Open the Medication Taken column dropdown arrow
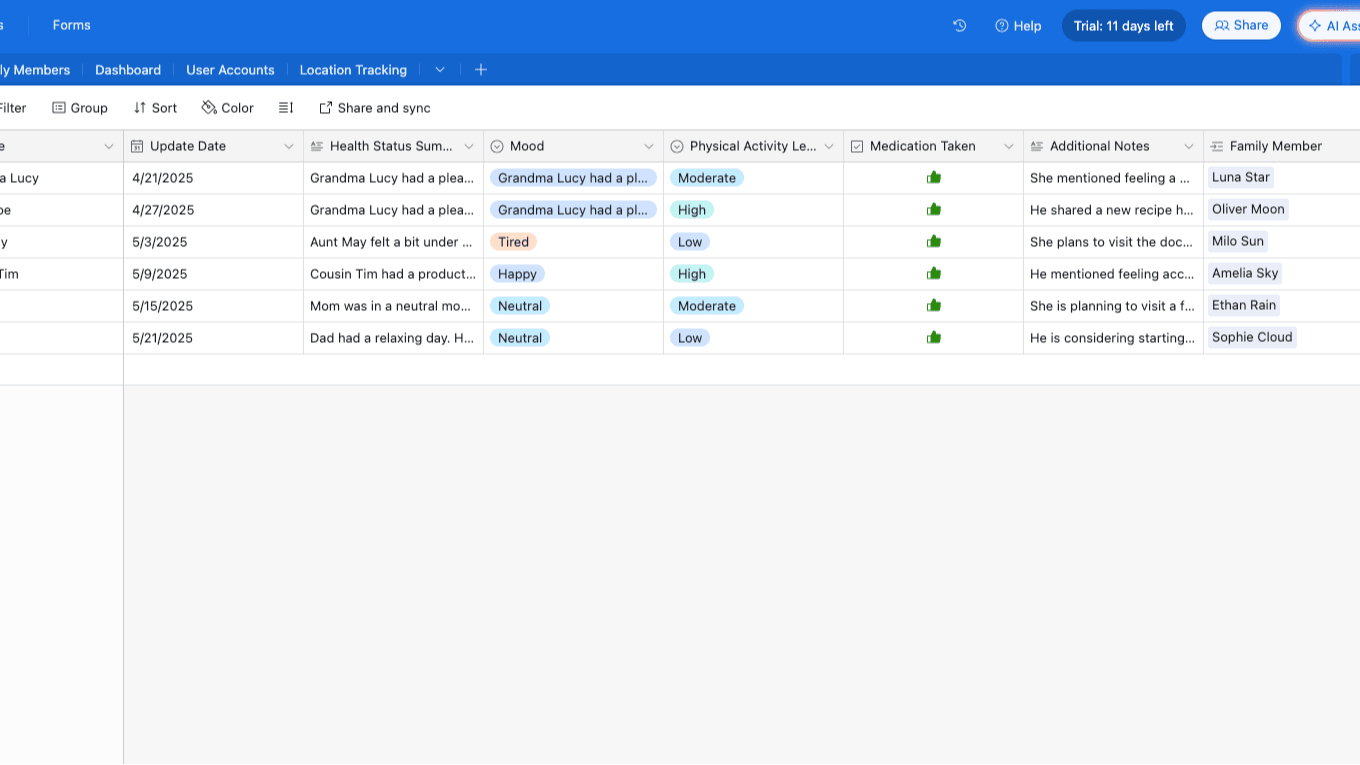Screen dimensions: 1360x765 (1009, 147)
